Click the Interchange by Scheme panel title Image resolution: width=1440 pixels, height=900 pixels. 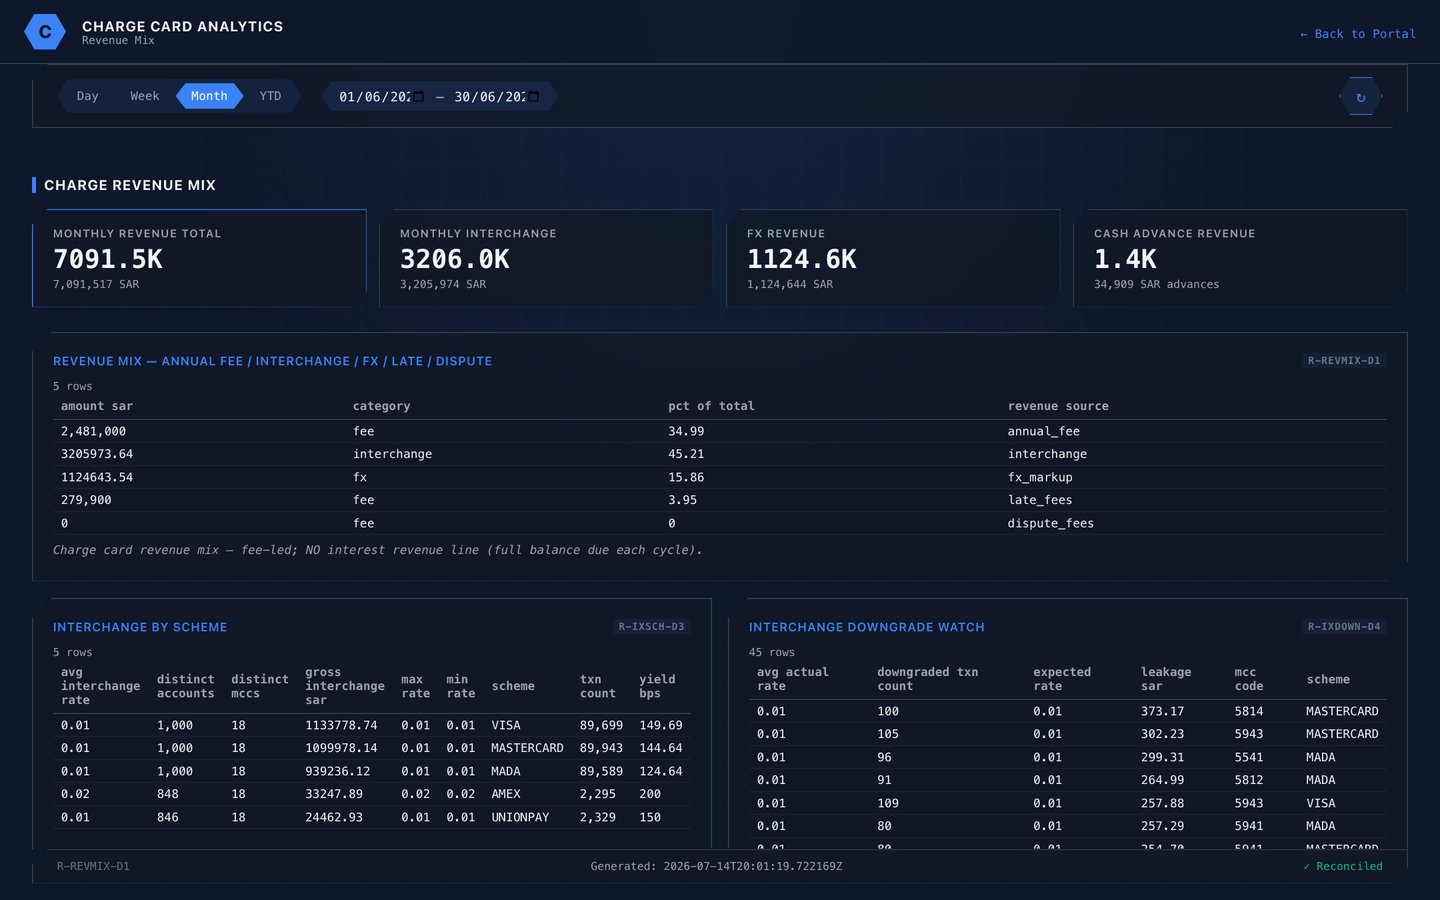pos(140,627)
